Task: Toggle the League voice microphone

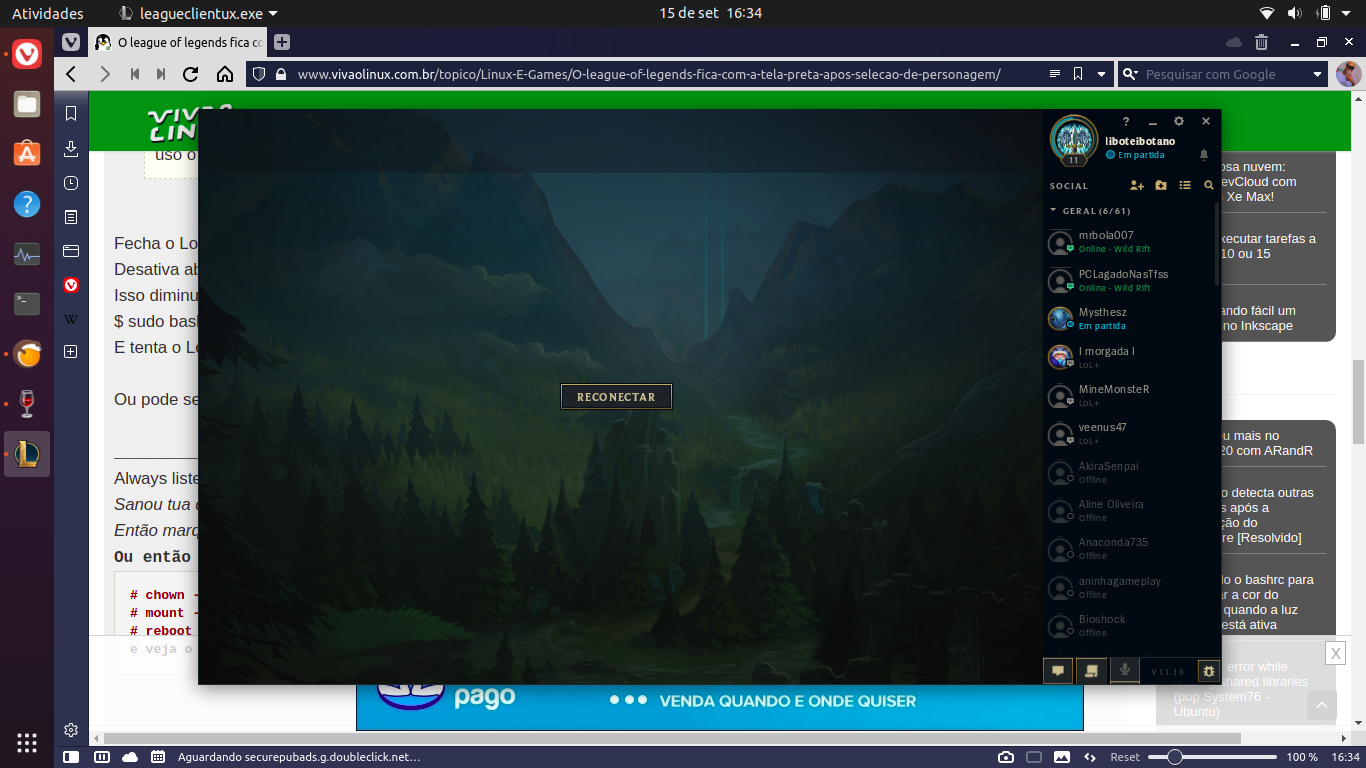Action: (1125, 671)
